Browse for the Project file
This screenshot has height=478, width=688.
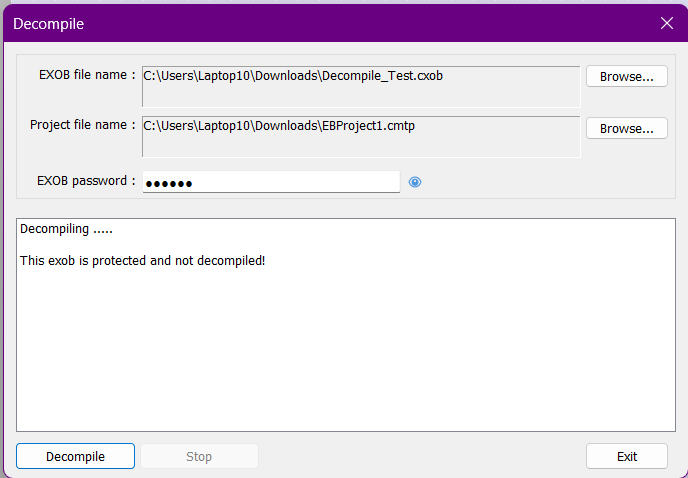click(x=626, y=128)
